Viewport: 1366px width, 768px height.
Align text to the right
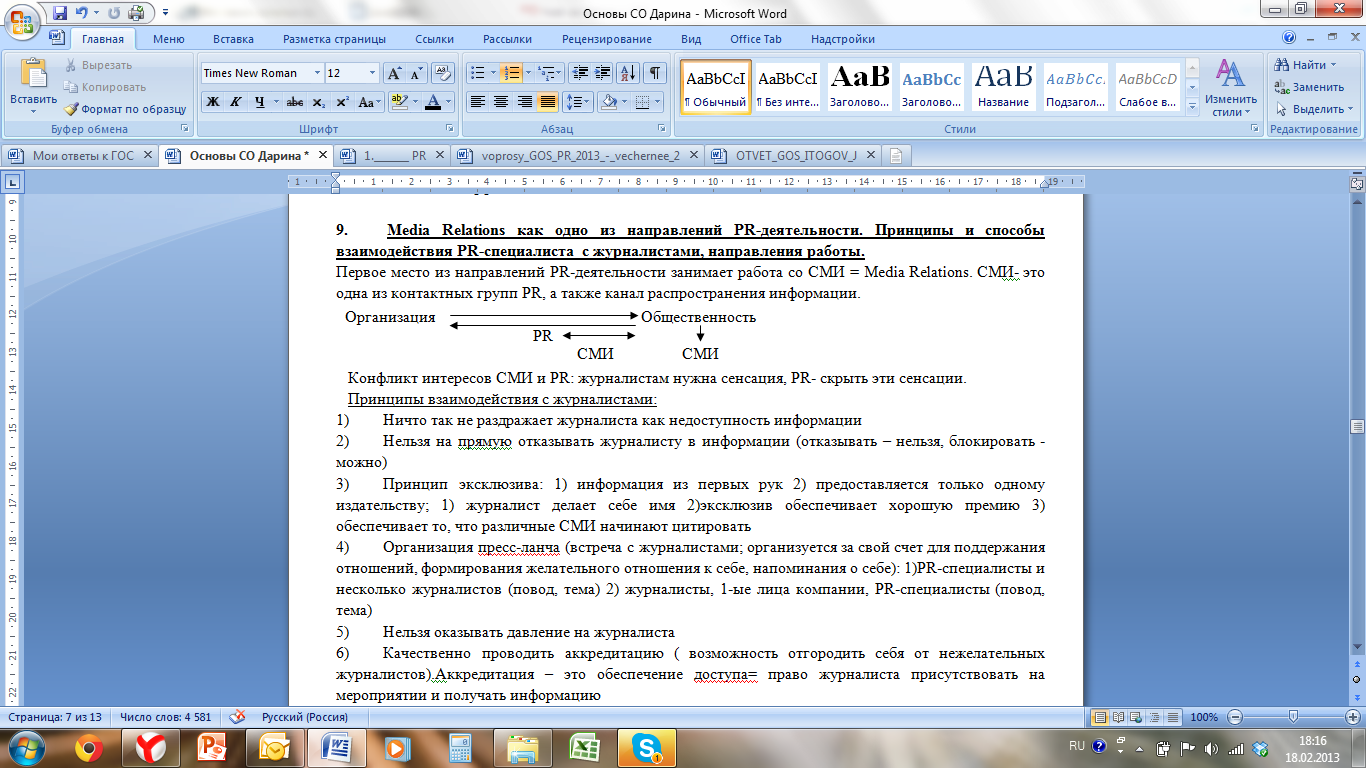(x=524, y=102)
